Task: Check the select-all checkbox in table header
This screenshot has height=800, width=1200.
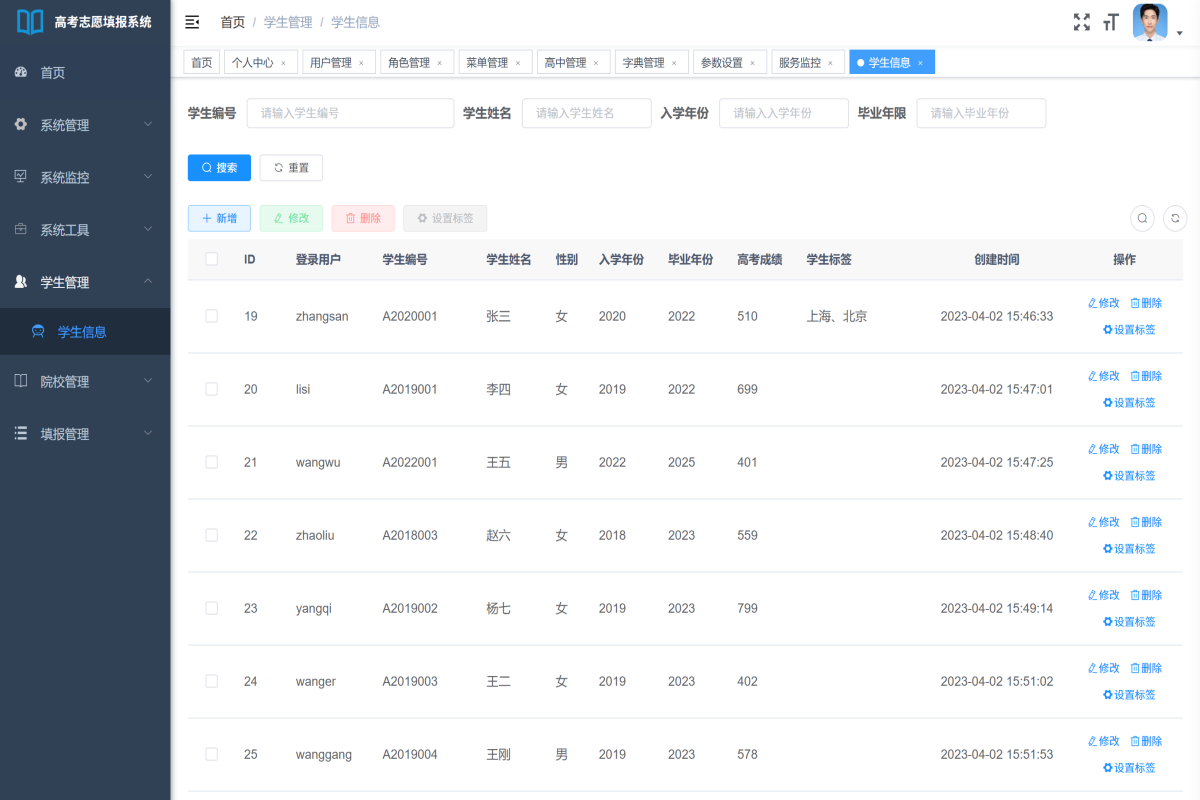Action: pyautogui.click(x=211, y=258)
